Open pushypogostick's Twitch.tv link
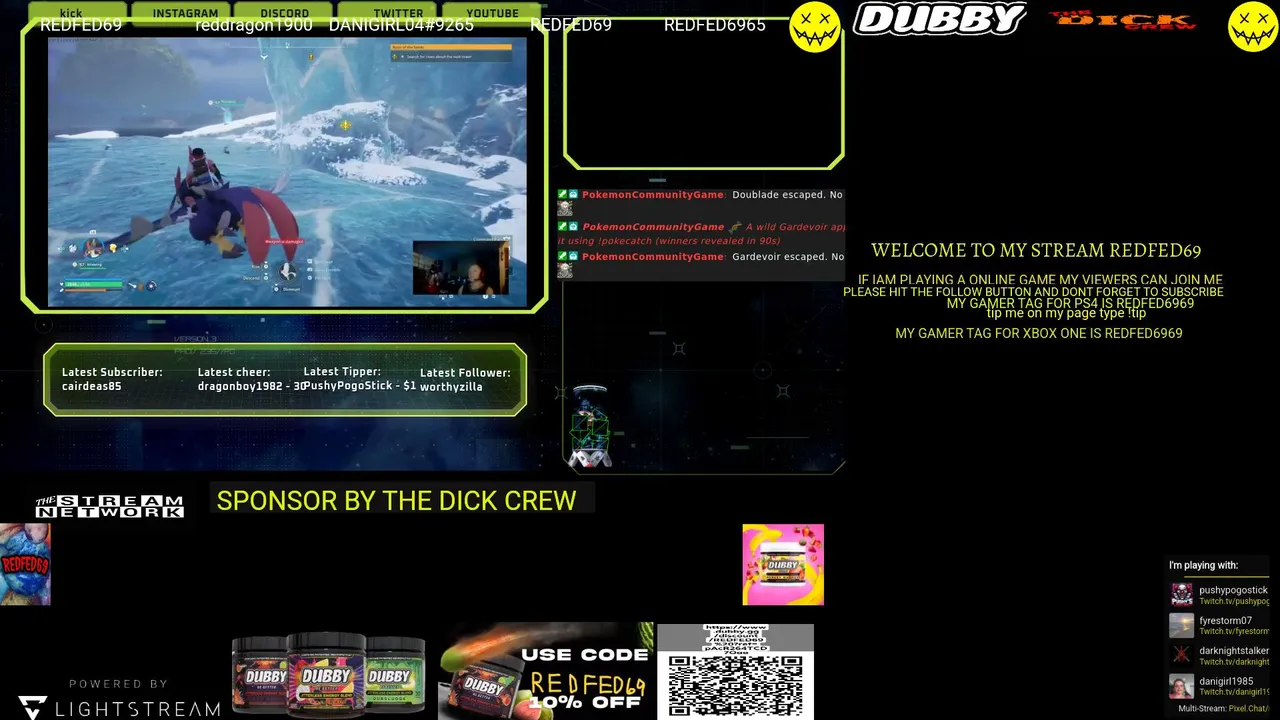This screenshot has width=1280, height=720. tap(1234, 602)
